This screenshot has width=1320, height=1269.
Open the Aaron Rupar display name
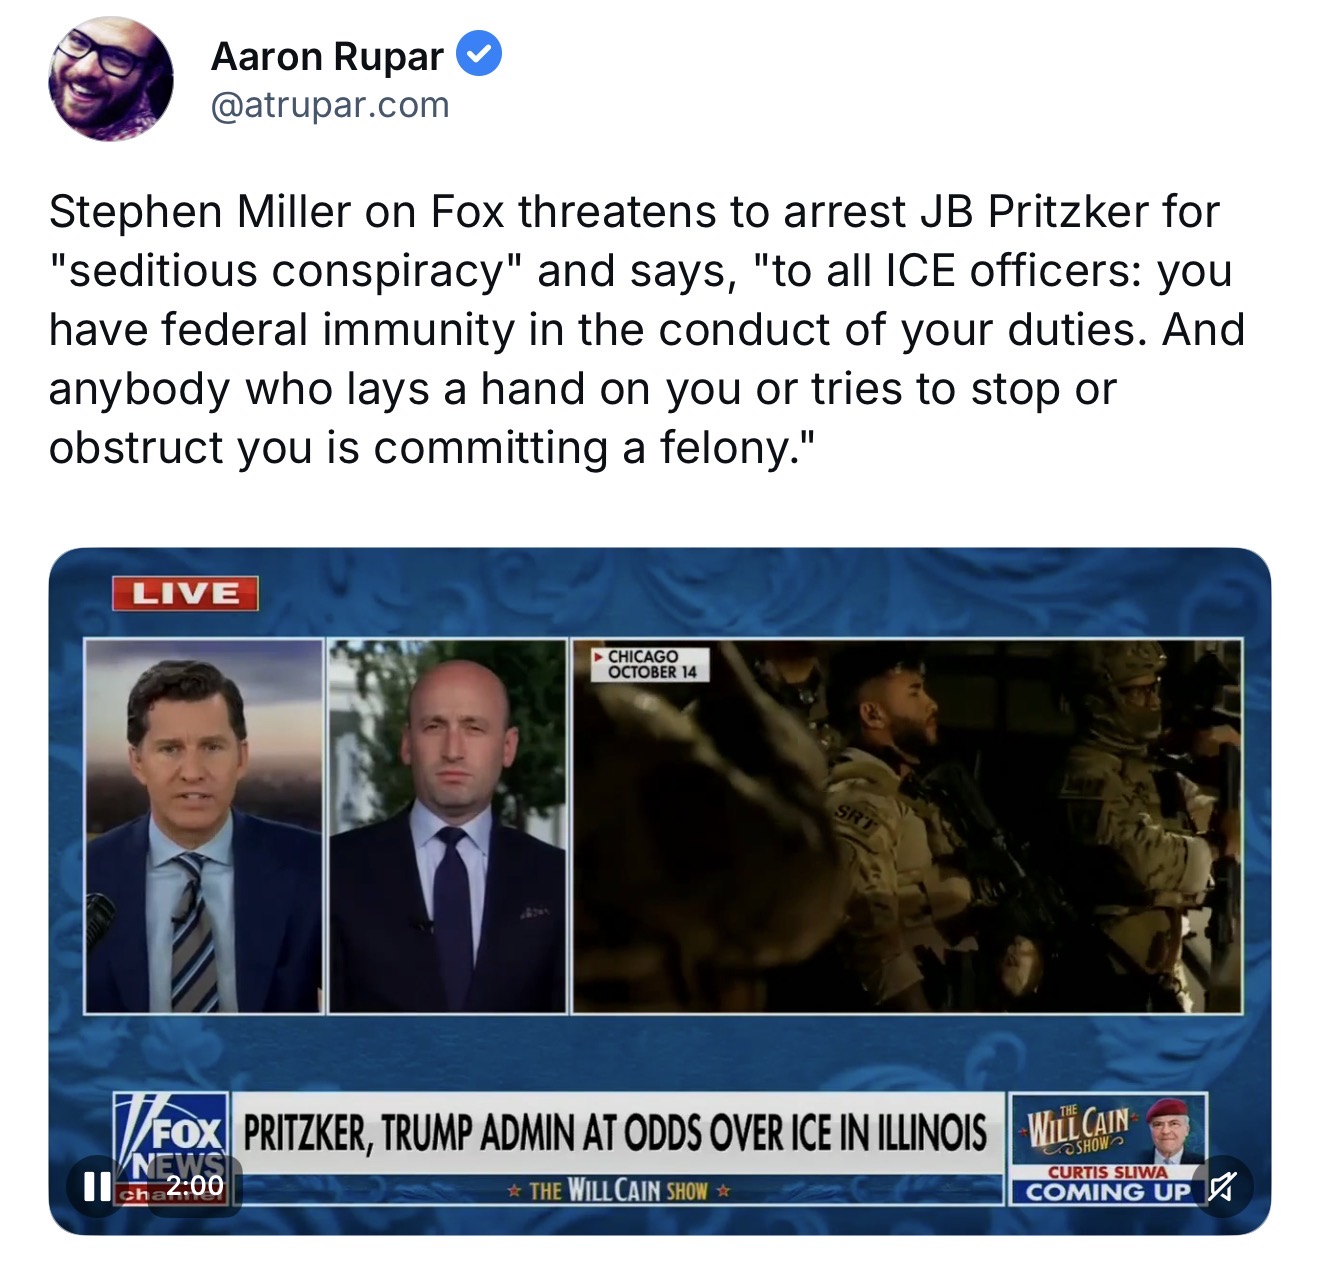[327, 56]
